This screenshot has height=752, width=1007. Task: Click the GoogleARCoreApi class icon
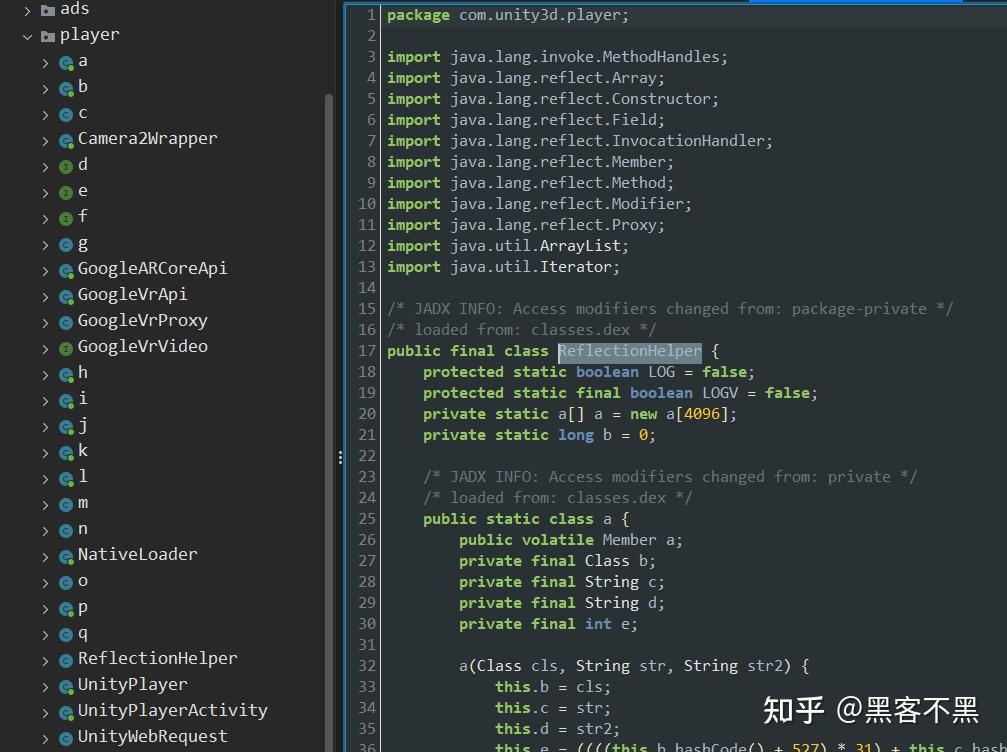pos(65,268)
